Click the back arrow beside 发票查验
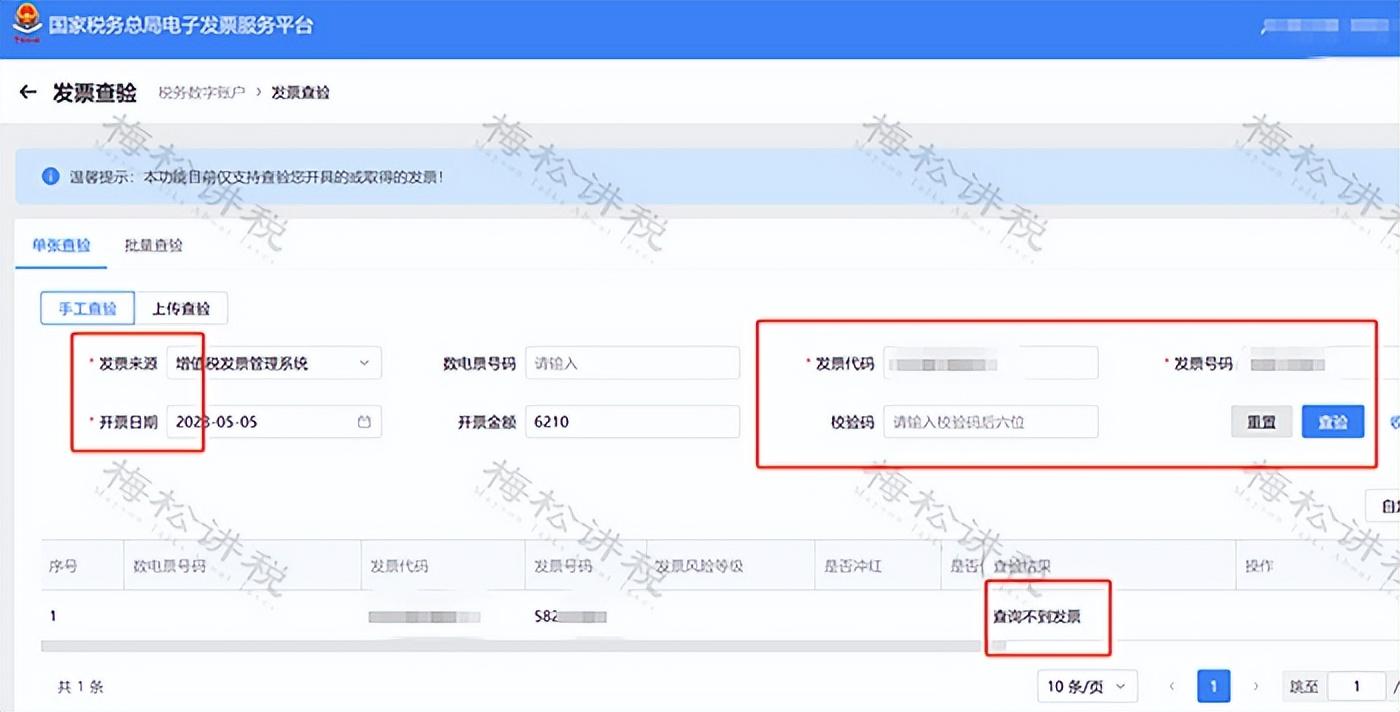Viewport: 1400px width, 712px height. click(x=28, y=92)
